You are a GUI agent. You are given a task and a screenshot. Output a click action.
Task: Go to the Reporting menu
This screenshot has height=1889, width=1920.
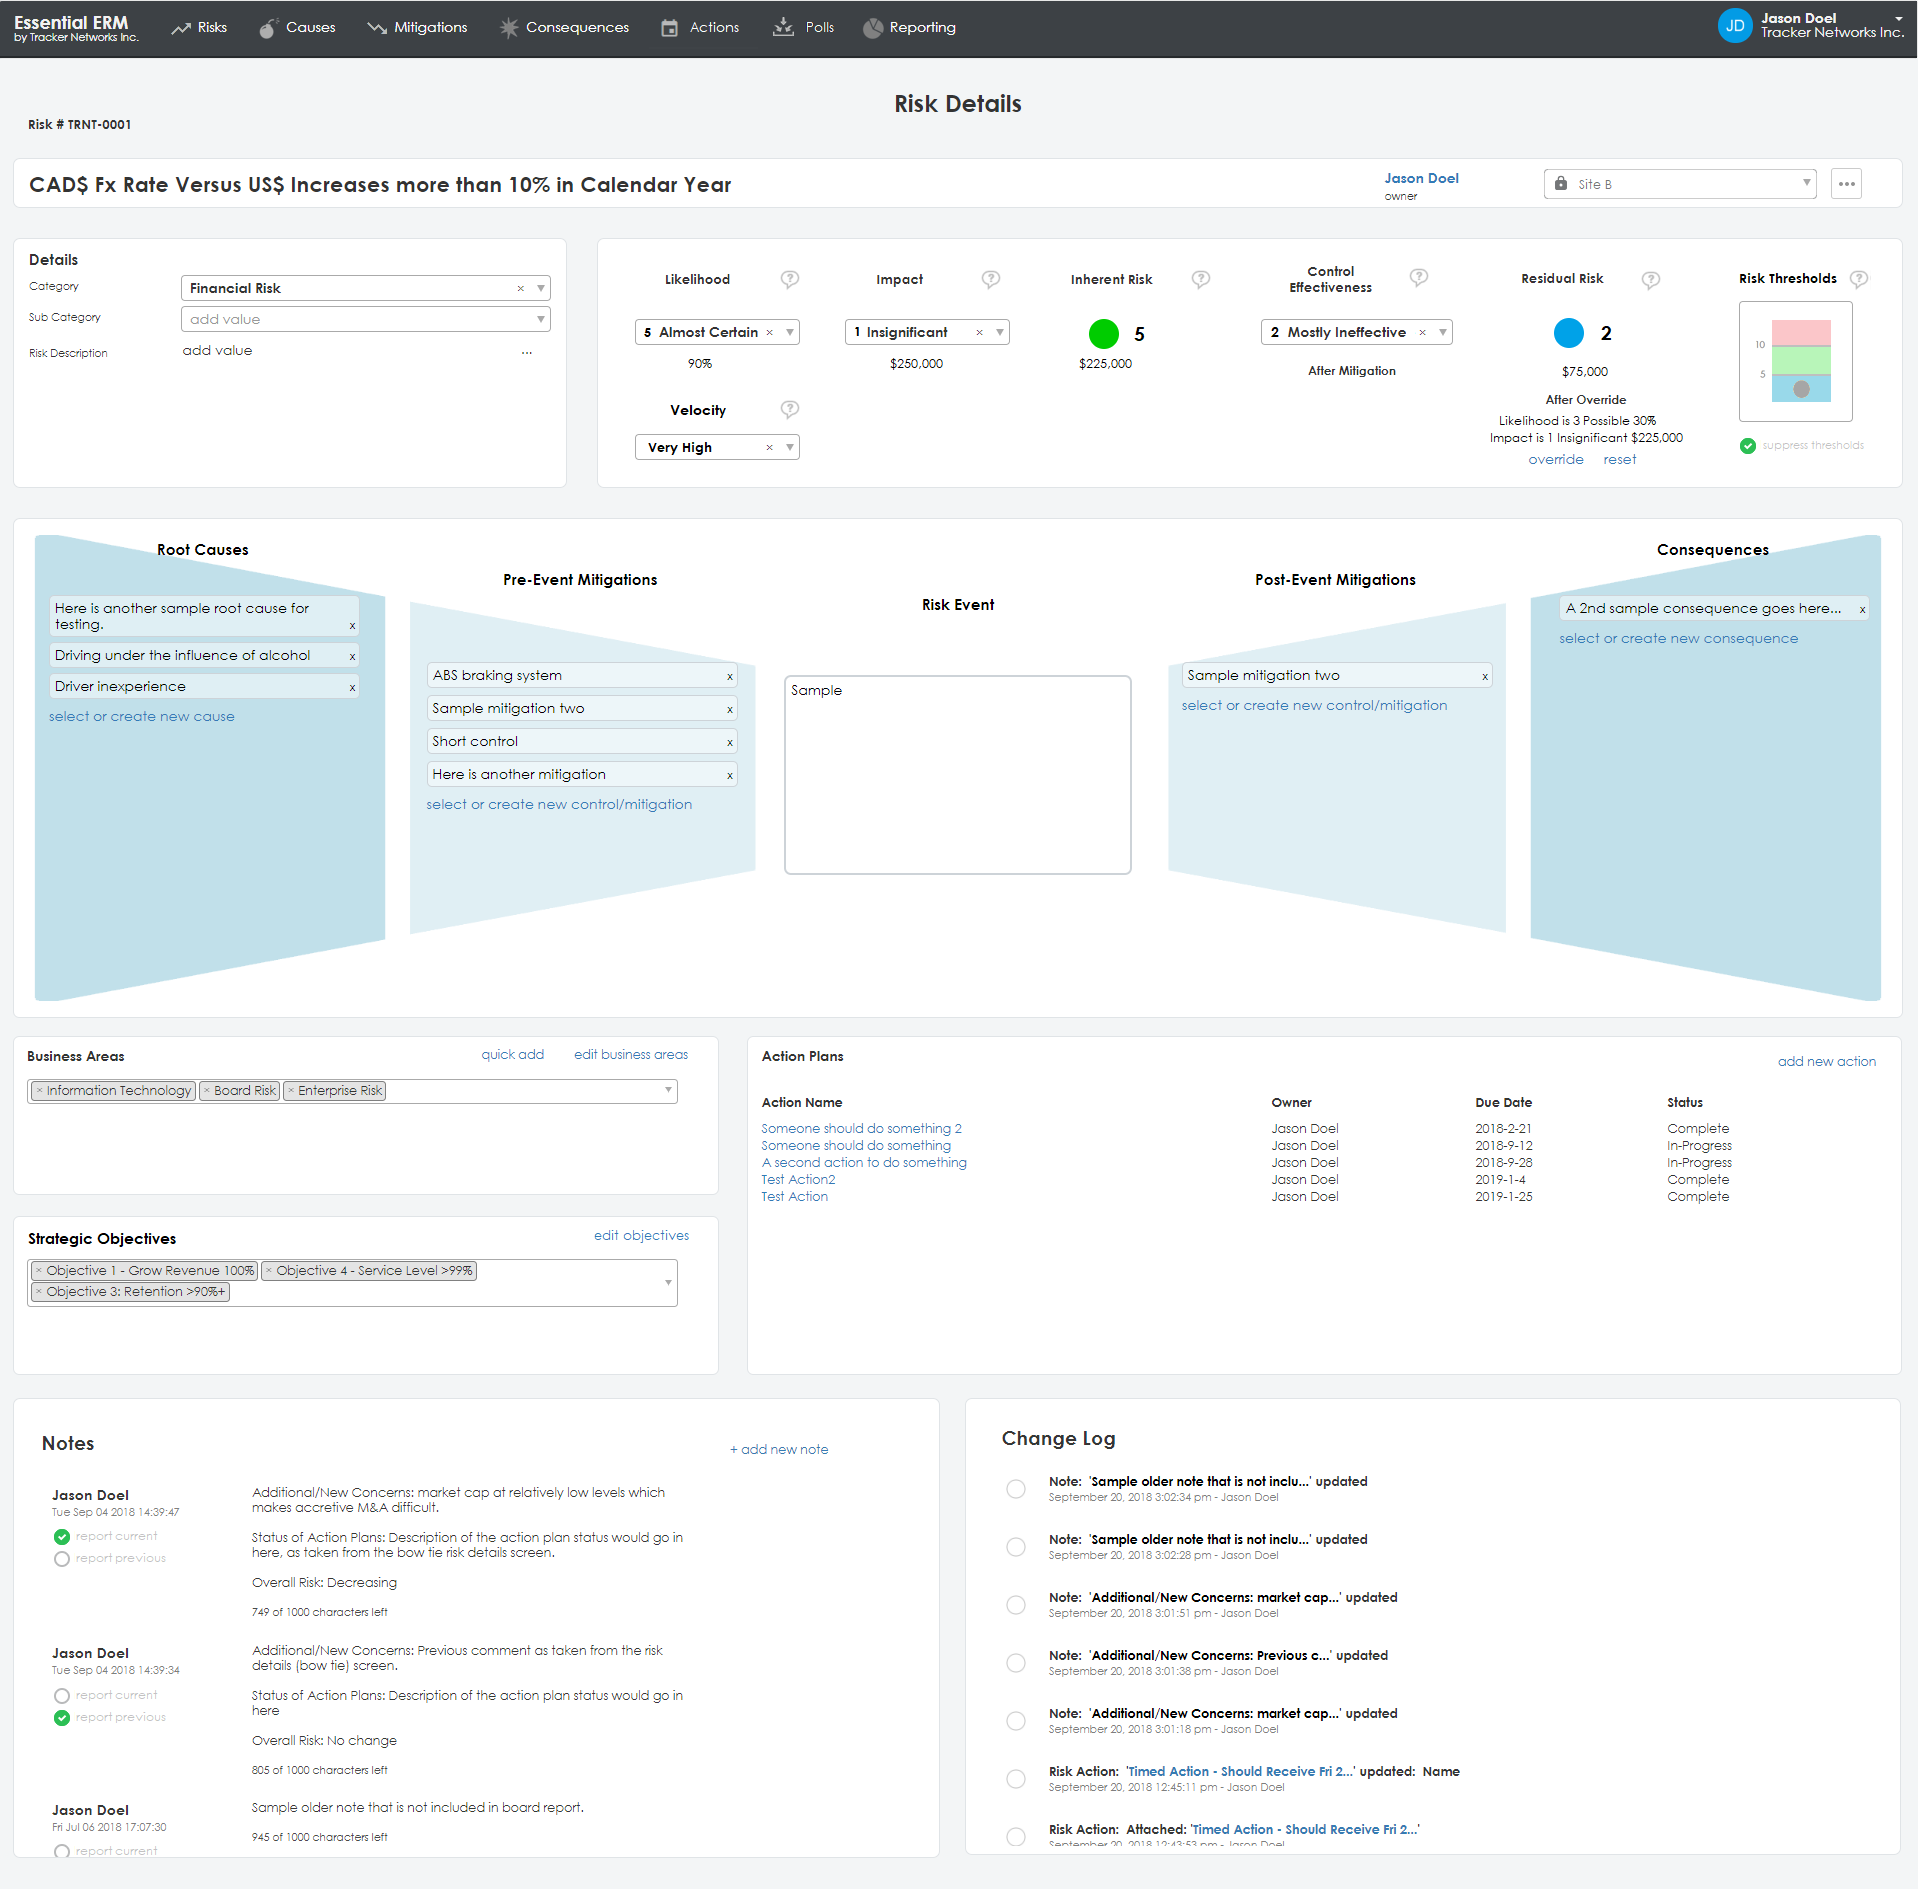[x=909, y=27]
